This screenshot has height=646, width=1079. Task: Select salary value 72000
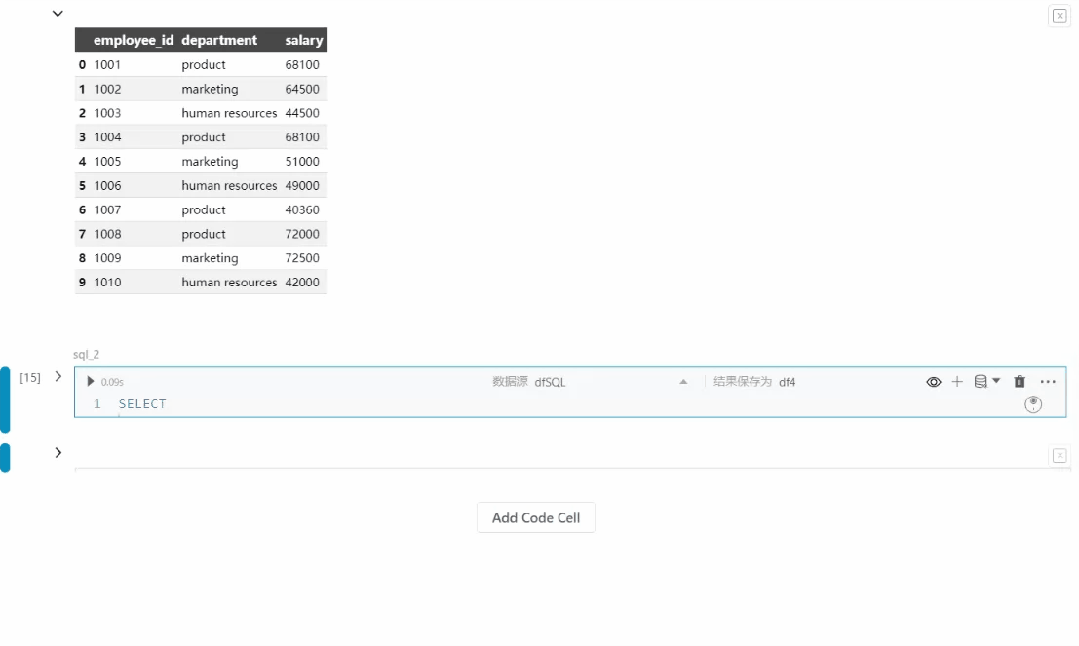(x=302, y=234)
